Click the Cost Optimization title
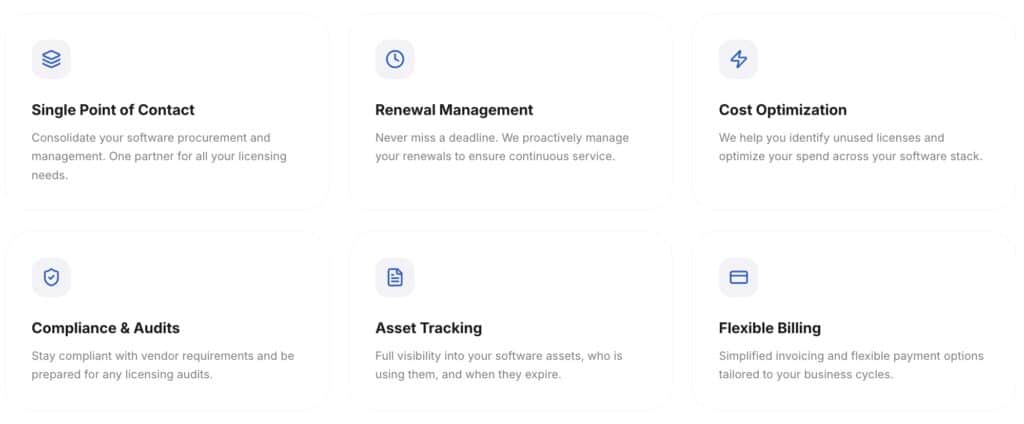This screenshot has height=424, width=1024. coord(782,110)
